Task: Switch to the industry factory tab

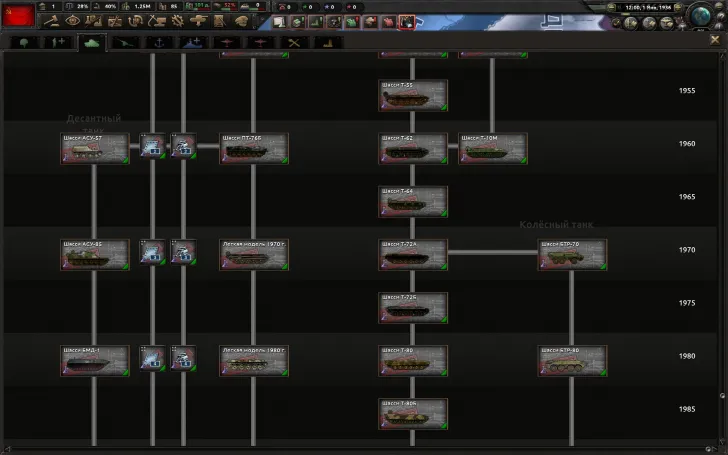Action: (328, 43)
